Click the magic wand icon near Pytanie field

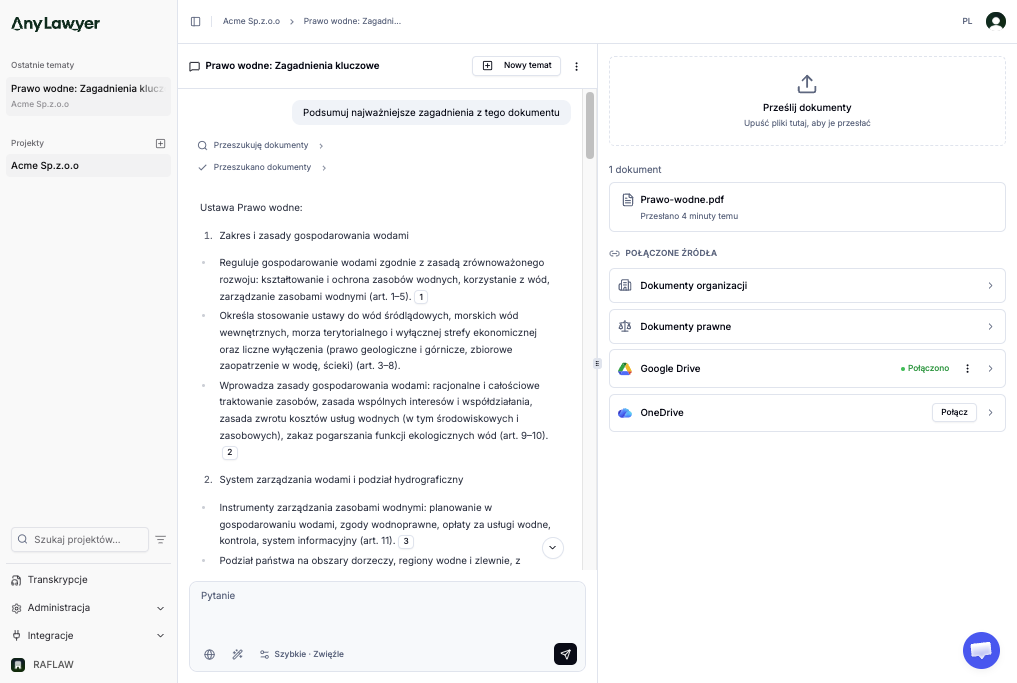[237, 654]
